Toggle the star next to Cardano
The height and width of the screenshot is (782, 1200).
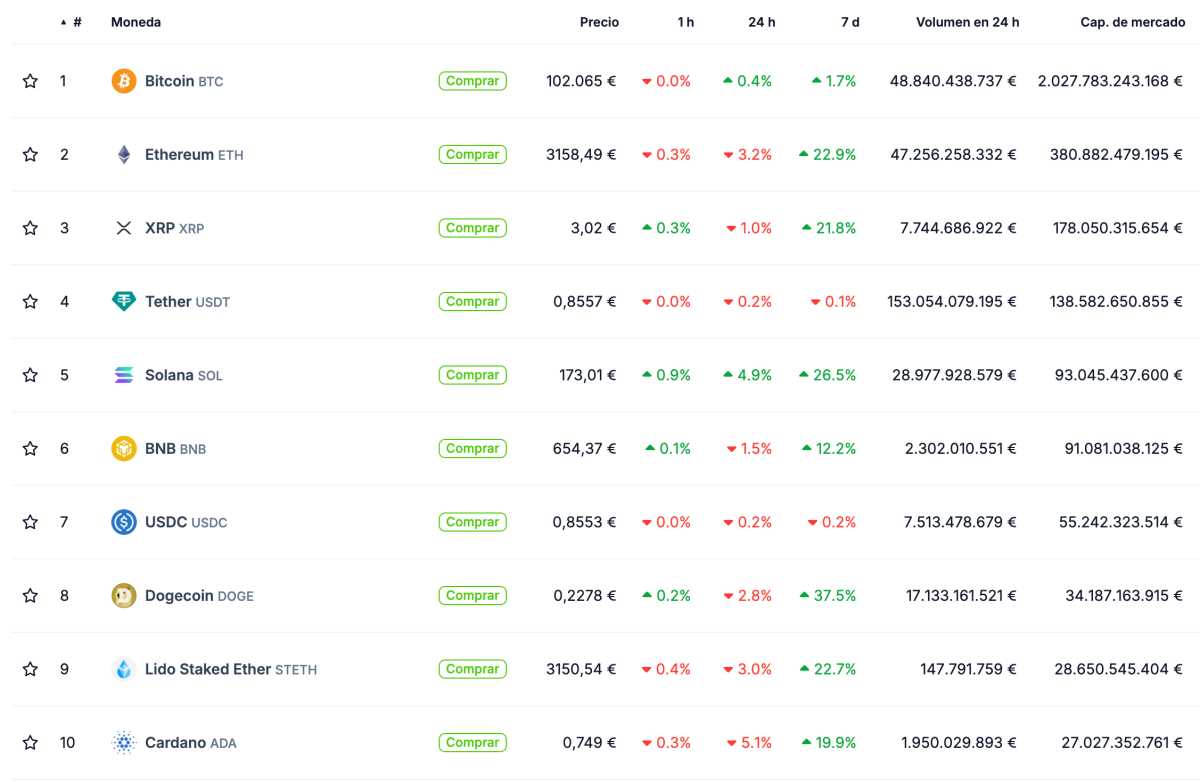[30, 743]
